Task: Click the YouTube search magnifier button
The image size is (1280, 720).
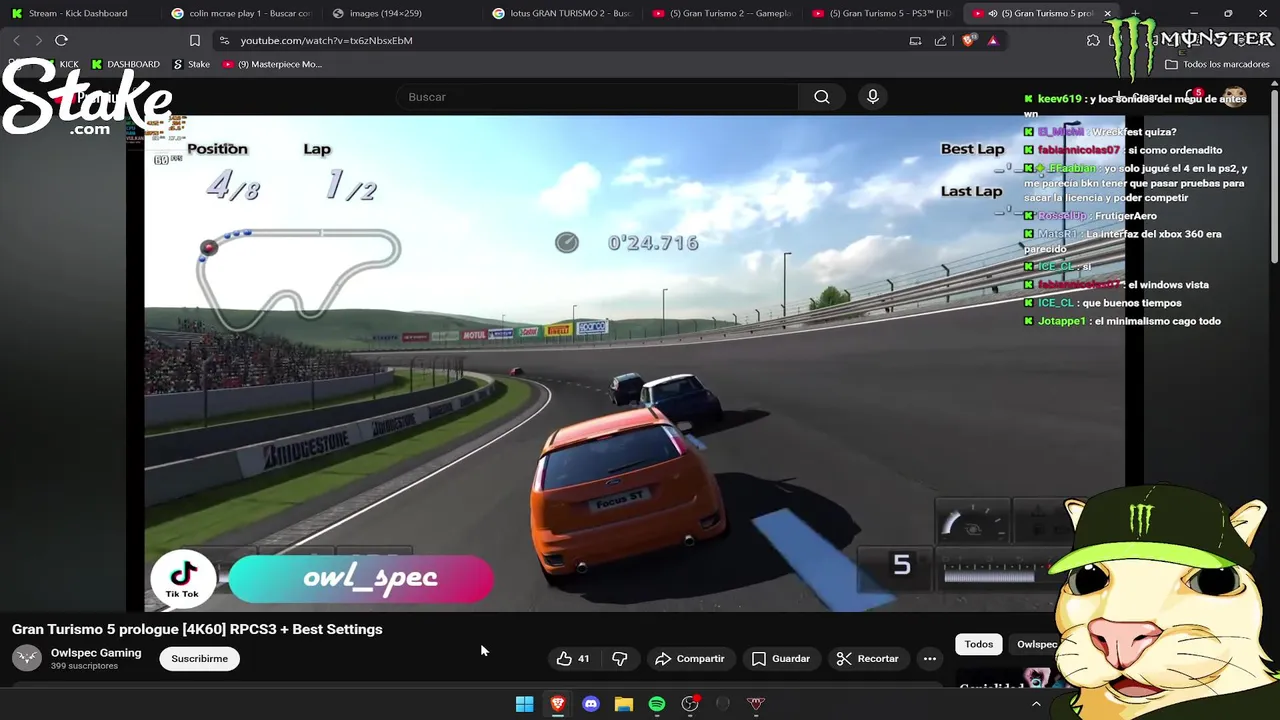Action: click(821, 97)
